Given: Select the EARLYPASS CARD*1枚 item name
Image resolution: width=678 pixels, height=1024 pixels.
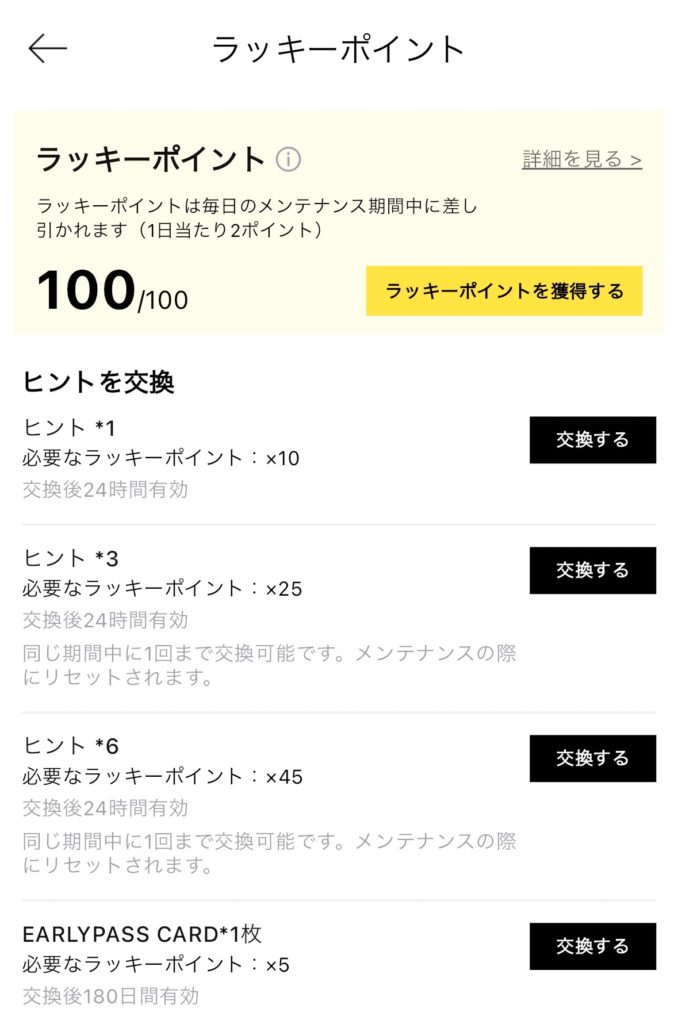Looking at the screenshot, I should pyautogui.click(x=142, y=934).
